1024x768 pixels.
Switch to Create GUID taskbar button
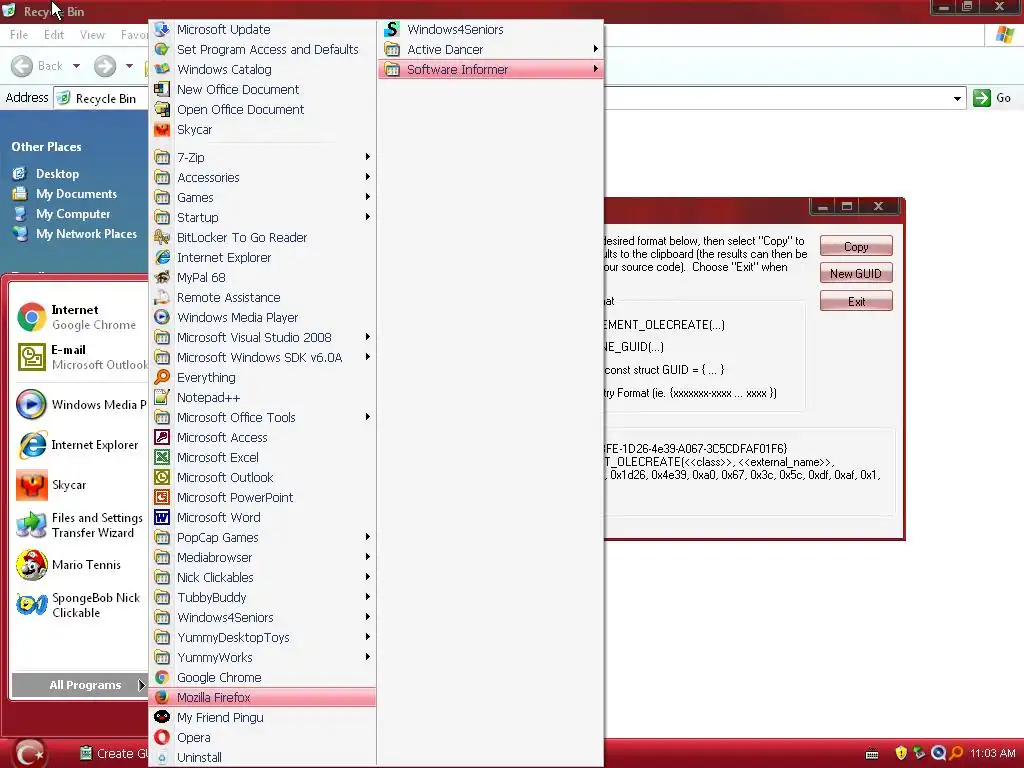112,754
